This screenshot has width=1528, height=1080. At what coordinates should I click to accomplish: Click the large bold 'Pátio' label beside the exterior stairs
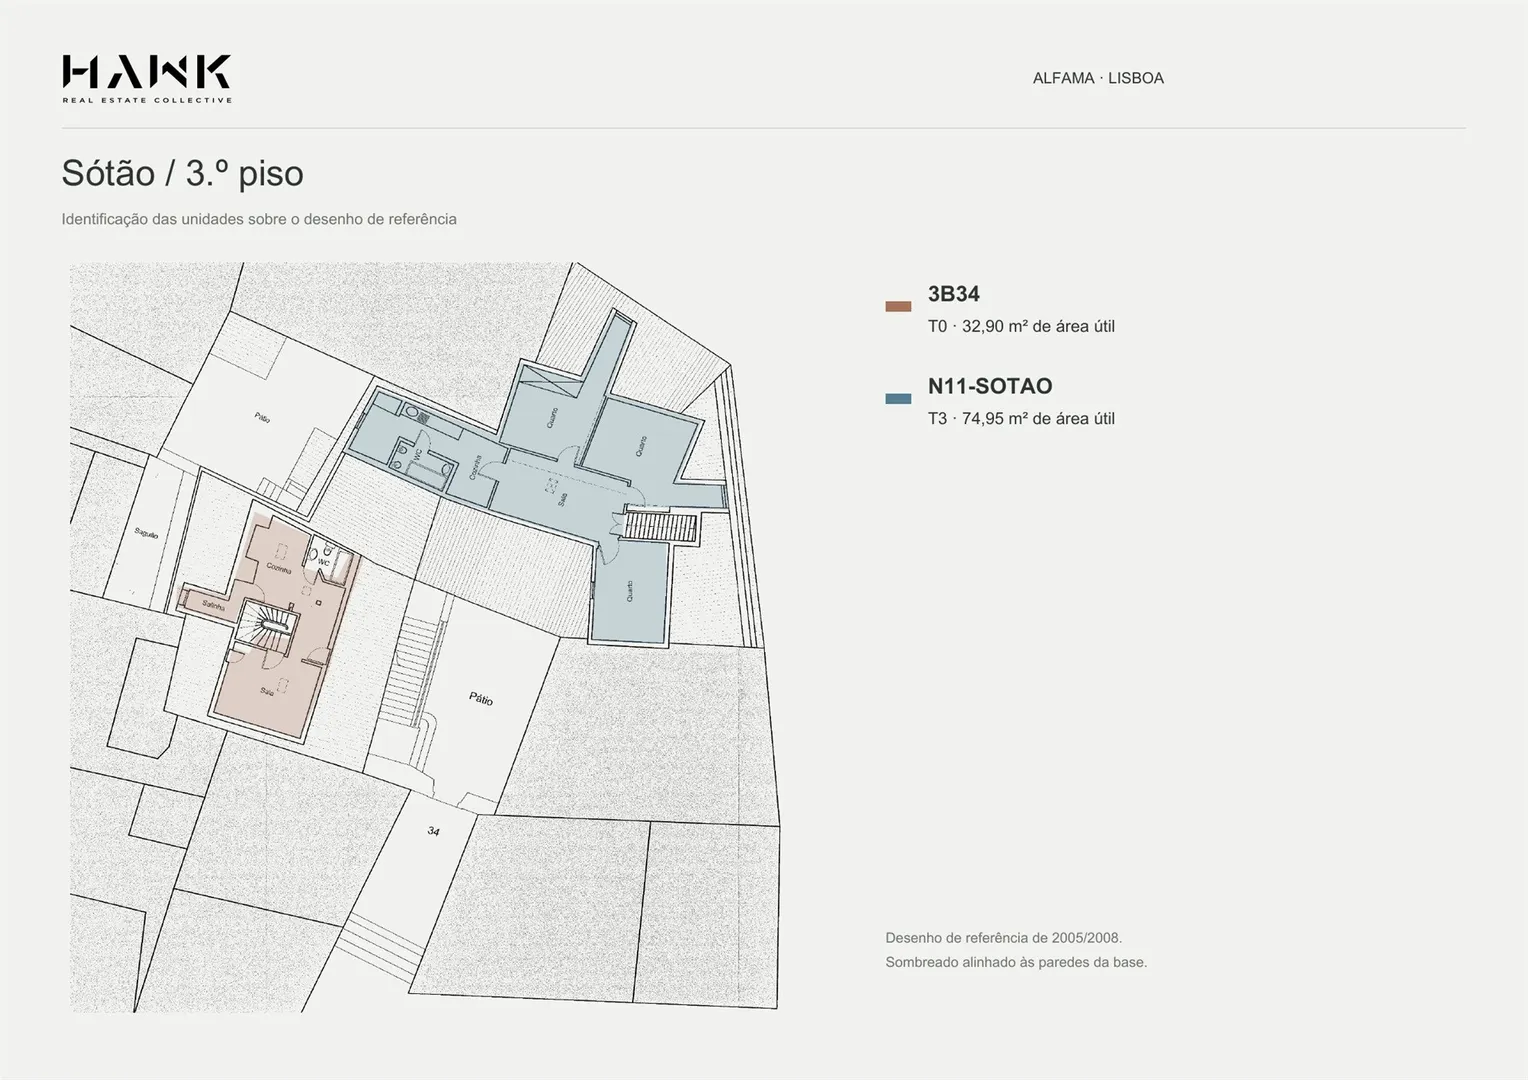click(x=481, y=699)
